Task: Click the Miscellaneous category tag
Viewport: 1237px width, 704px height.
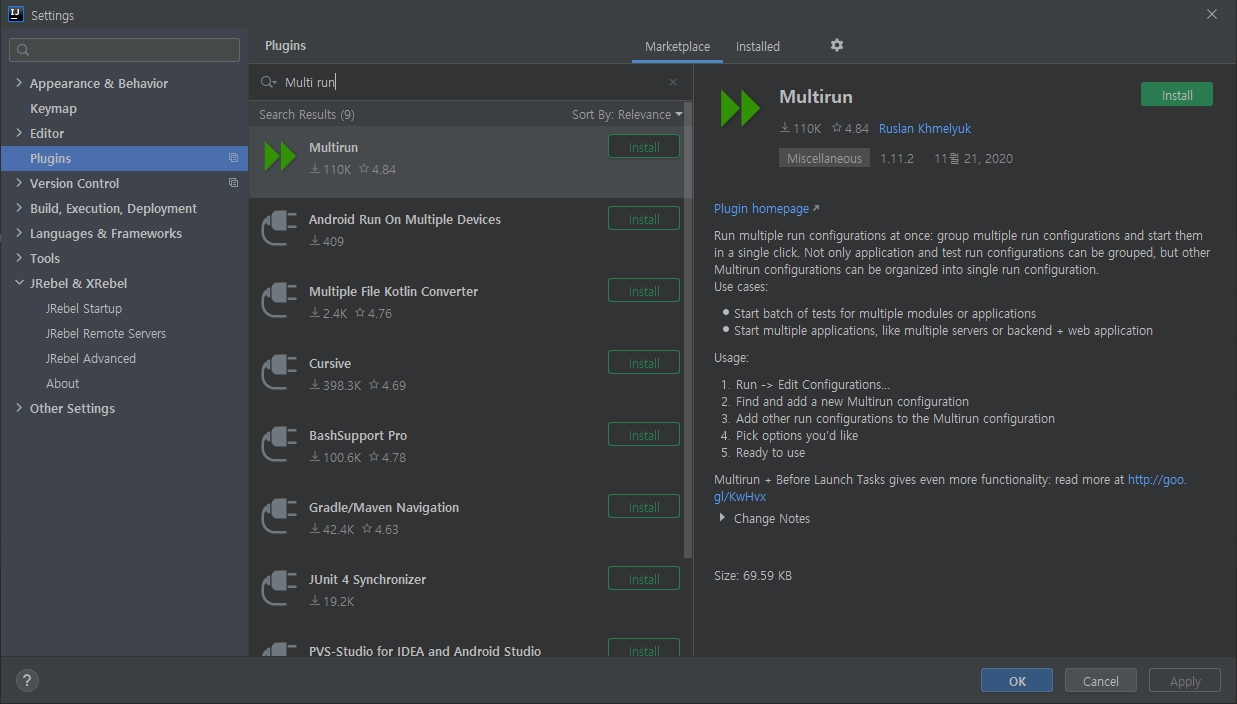Action: pyautogui.click(x=824, y=158)
